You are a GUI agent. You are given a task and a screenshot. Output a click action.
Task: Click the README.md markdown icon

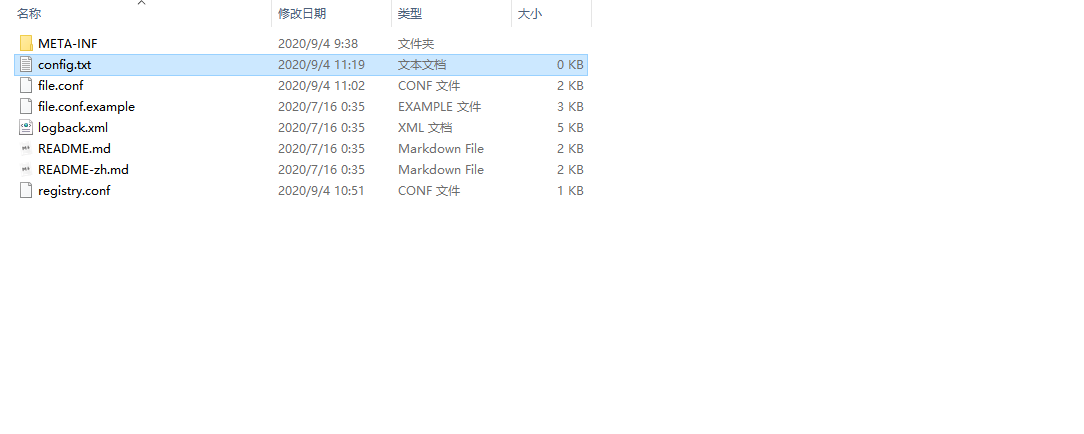26,149
